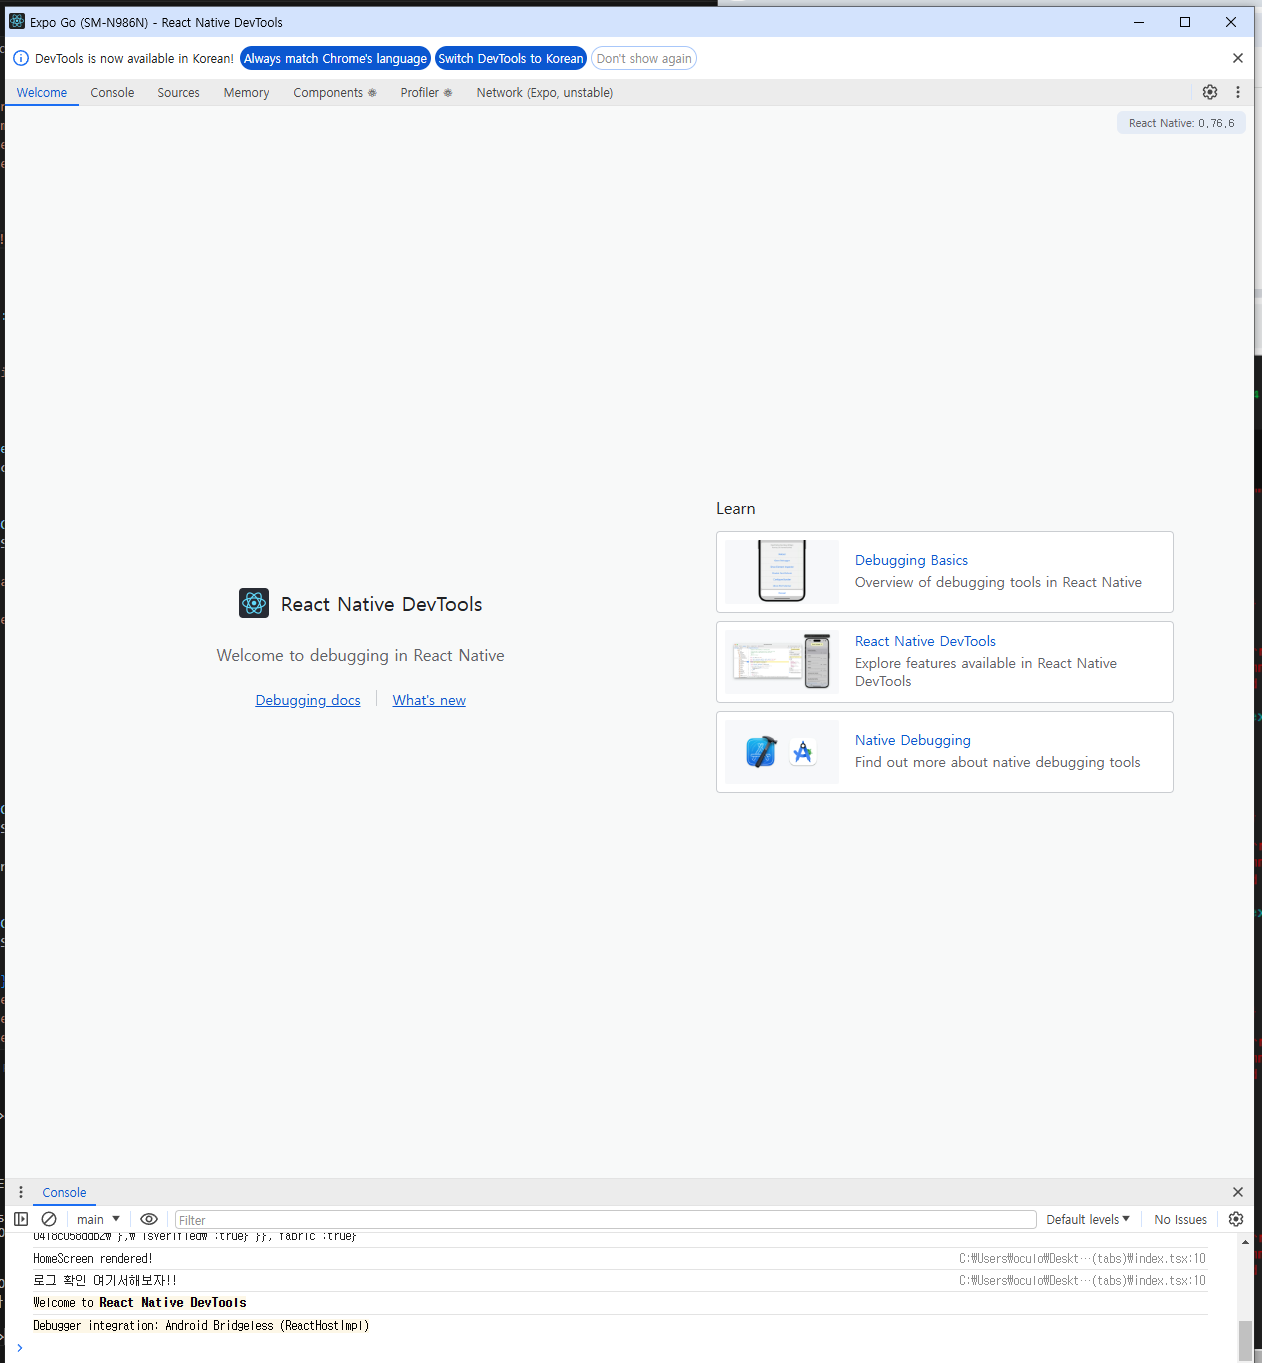1262x1363 pixels.
Task: Maximize the React Native DevTools window
Action: (1185, 21)
